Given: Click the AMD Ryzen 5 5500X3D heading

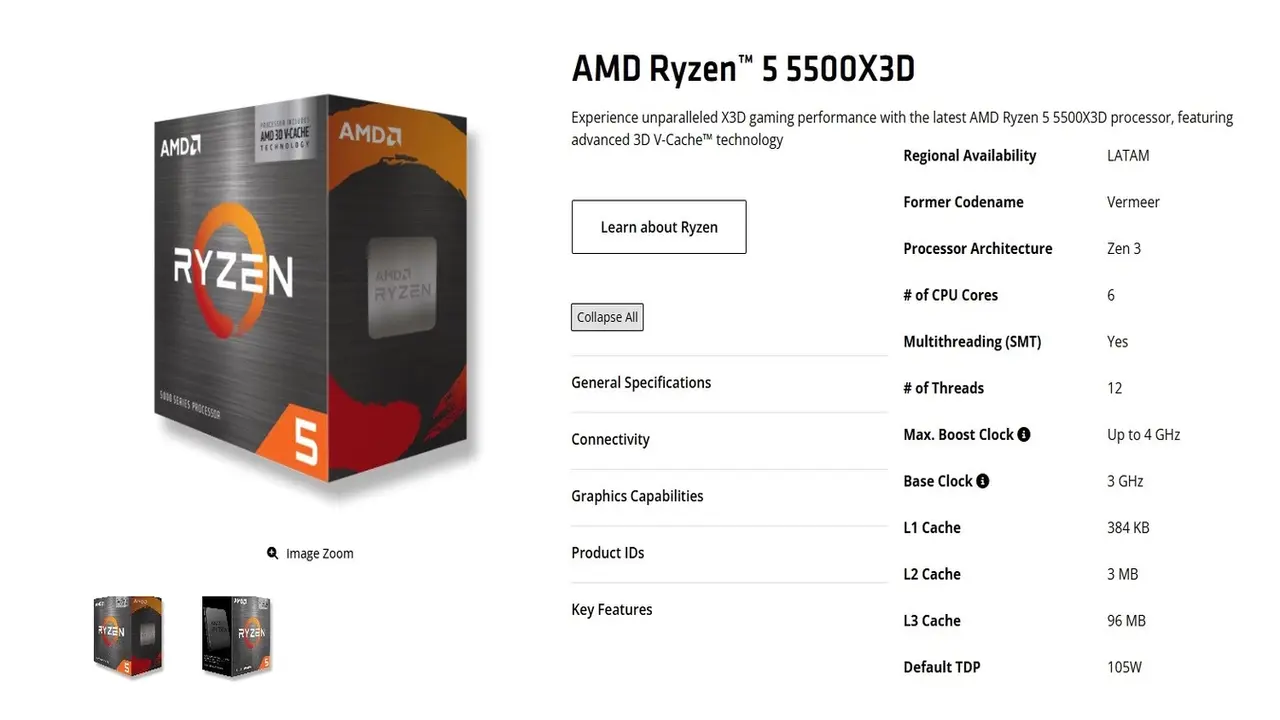Looking at the screenshot, I should [742, 70].
